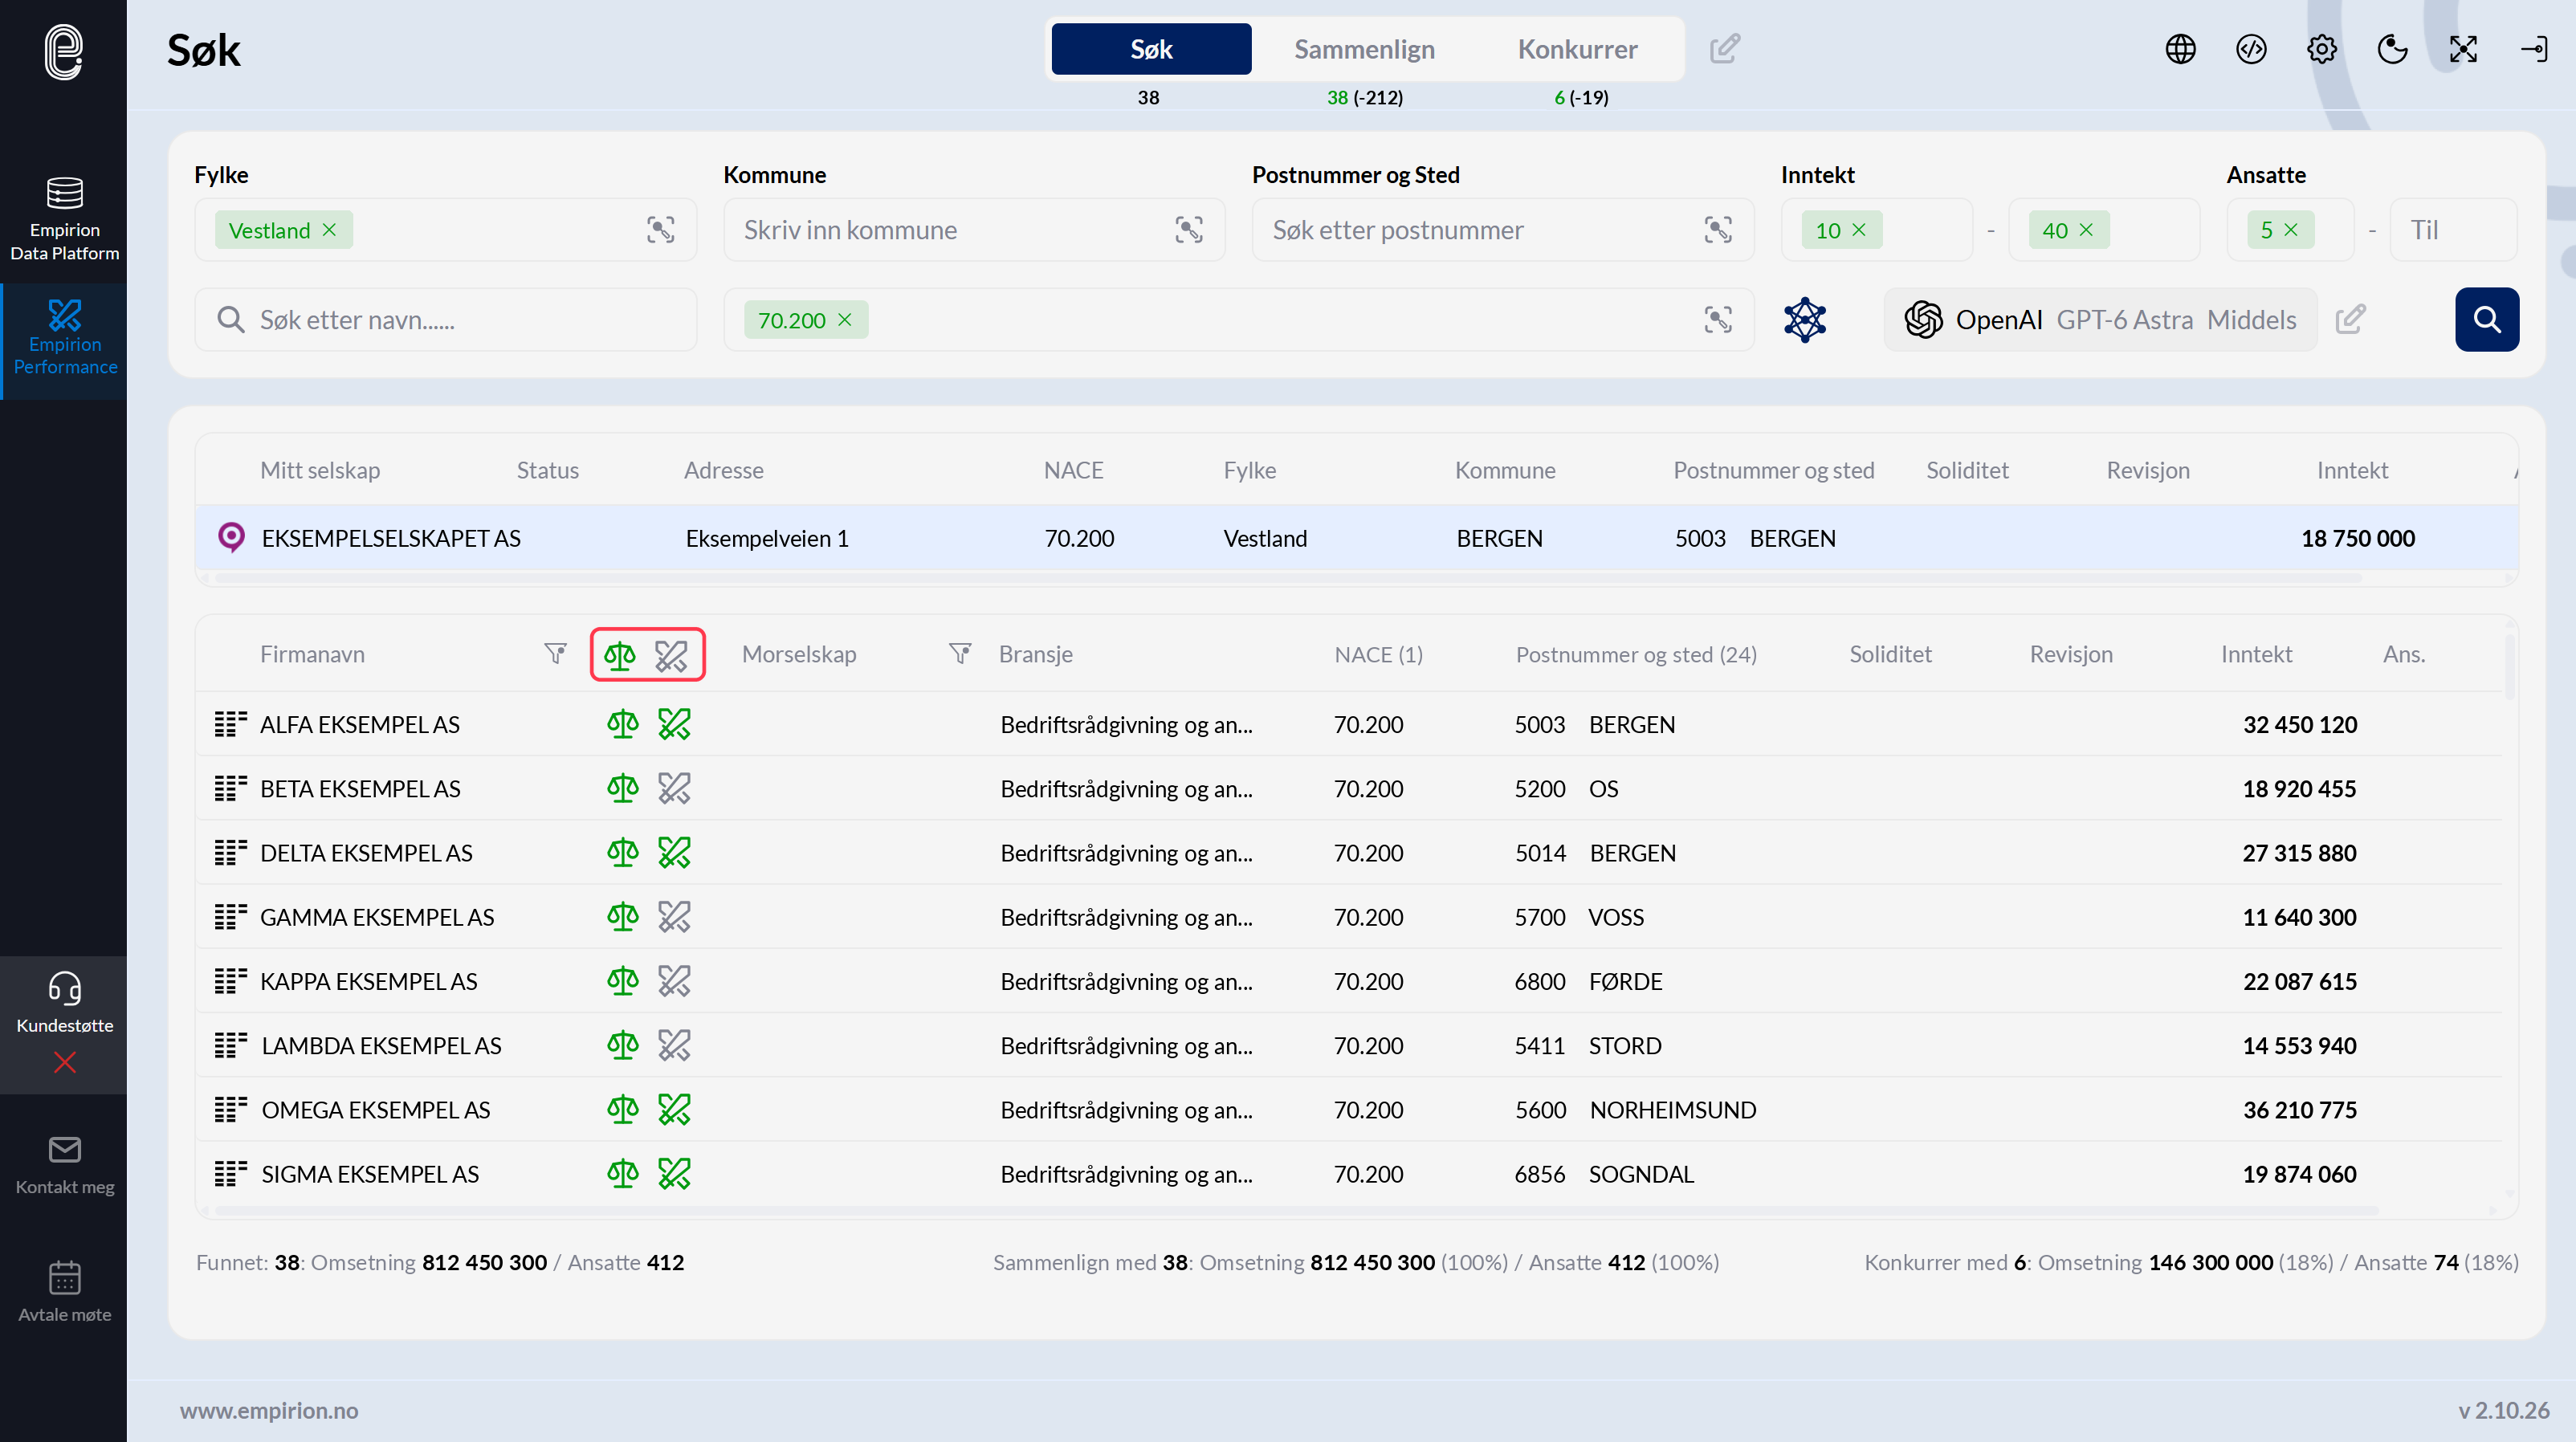Toggle compare-all scales icon in header

pos(620,655)
